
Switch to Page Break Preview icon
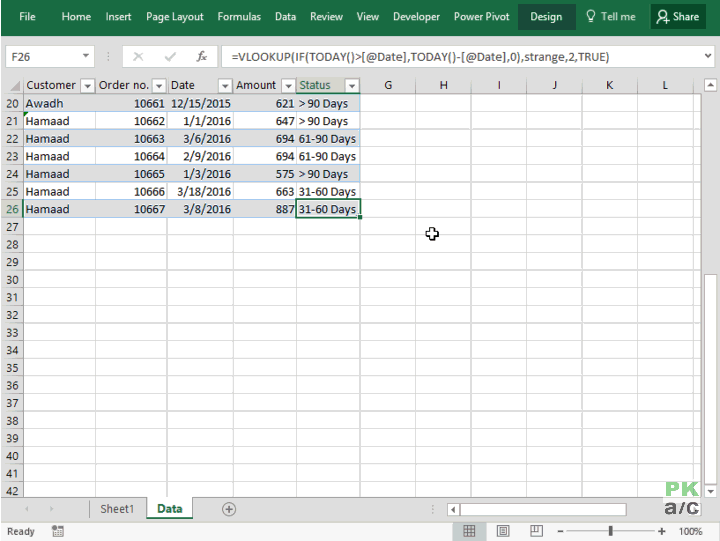536,531
